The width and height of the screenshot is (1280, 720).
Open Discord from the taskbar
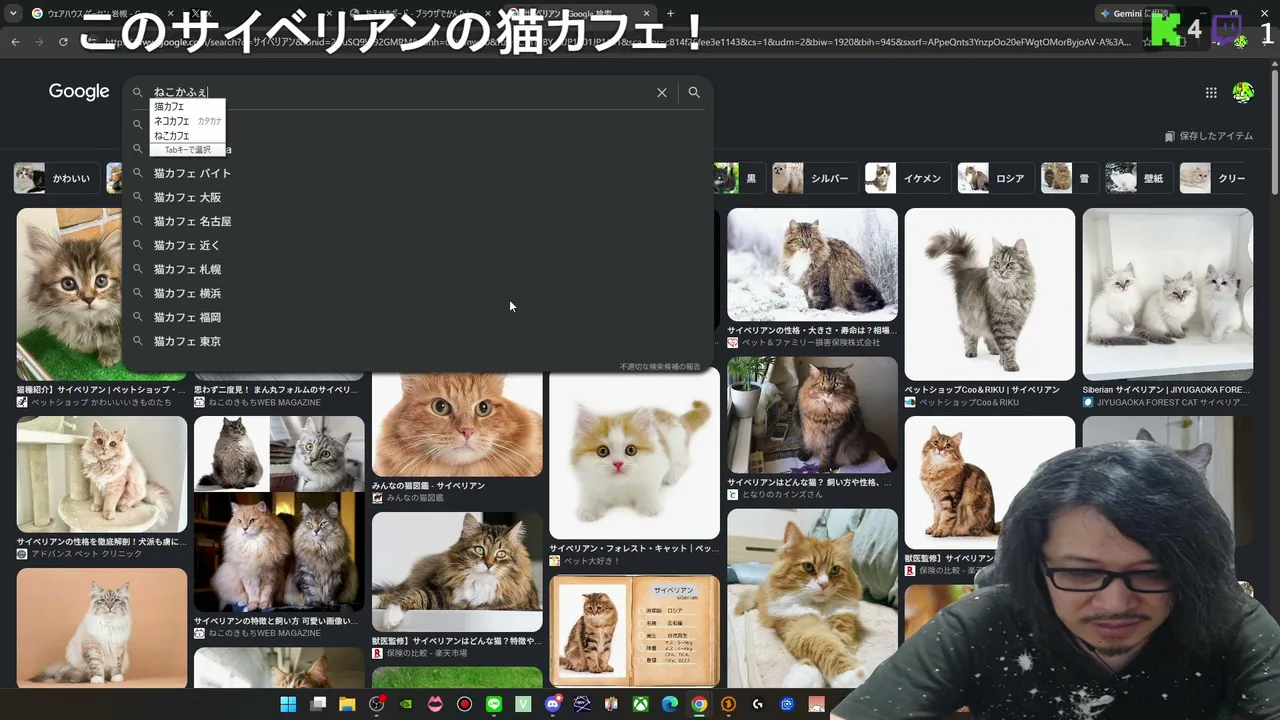(553, 704)
